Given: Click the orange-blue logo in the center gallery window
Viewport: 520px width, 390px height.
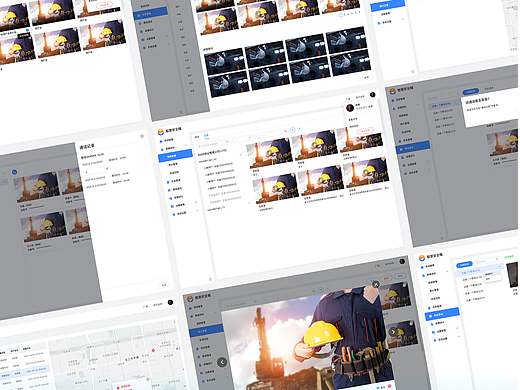Looking at the screenshot, I should (161, 132).
